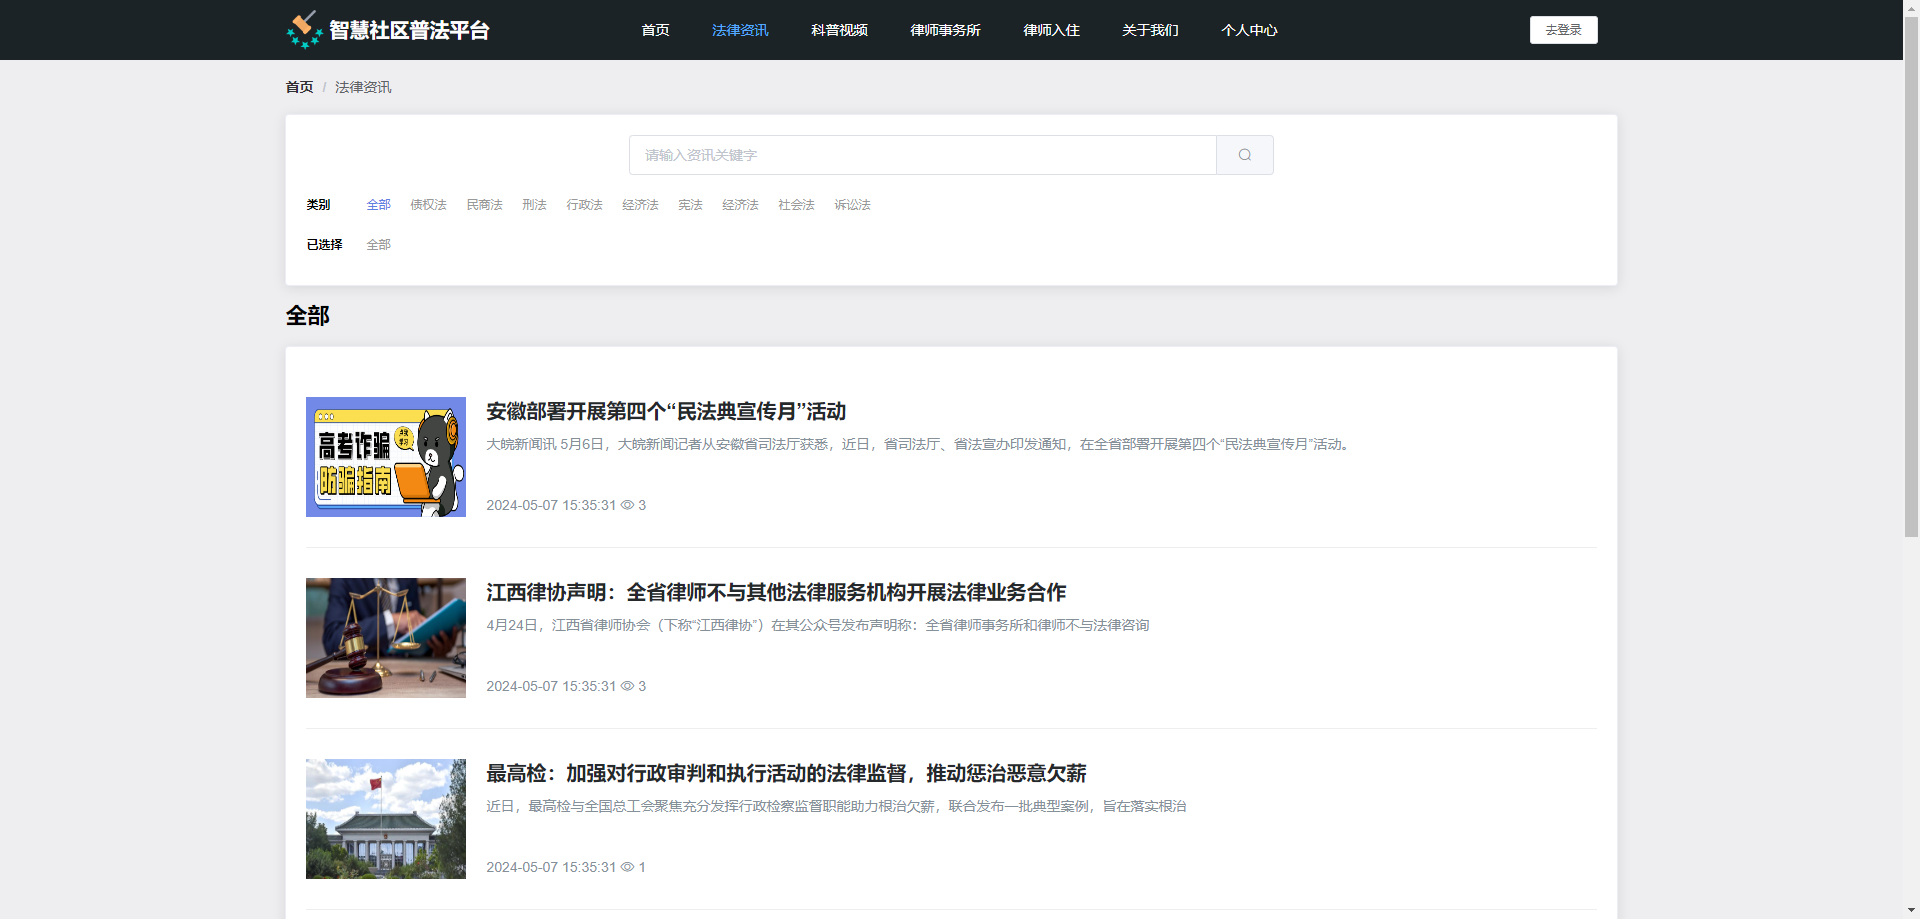Open article titled 江西律协声明
1920x919 pixels.
coord(776,592)
